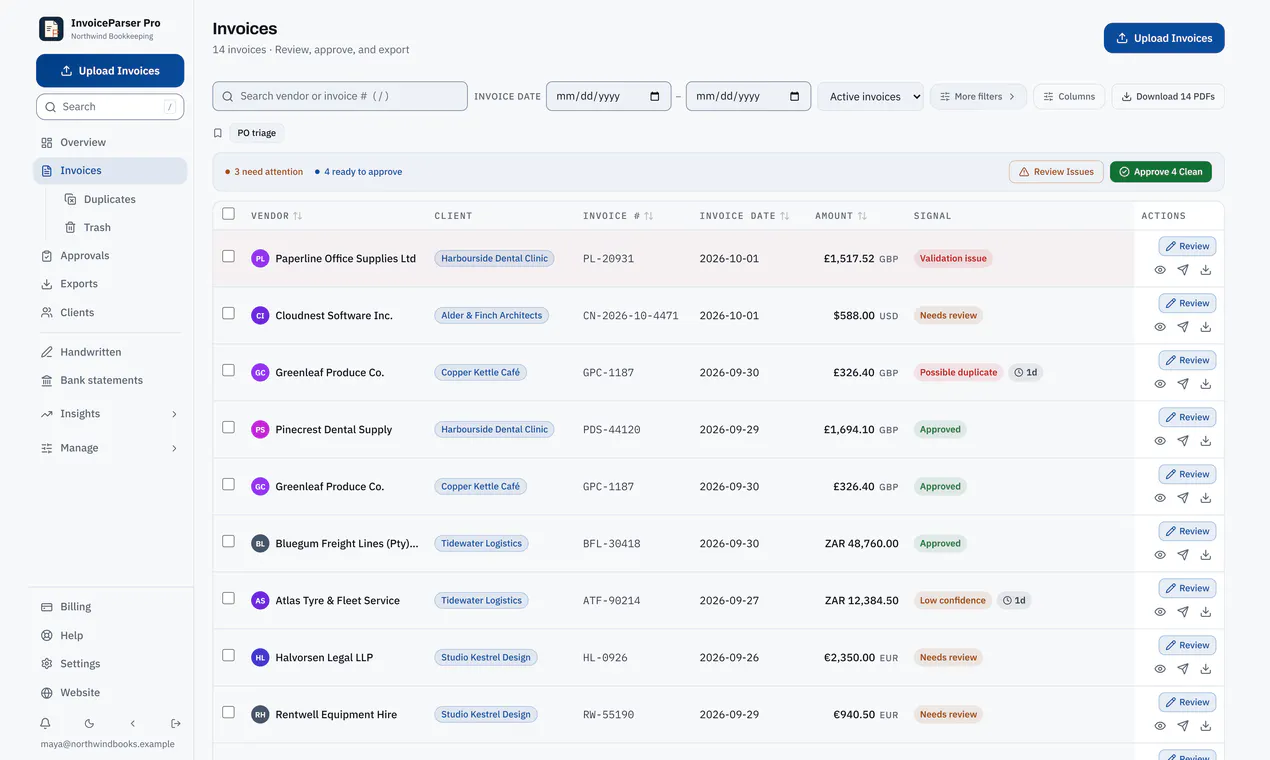This screenshot has width=1270, height=760.
Task: Expand the More filters panel
Action: tap(978, 96)
